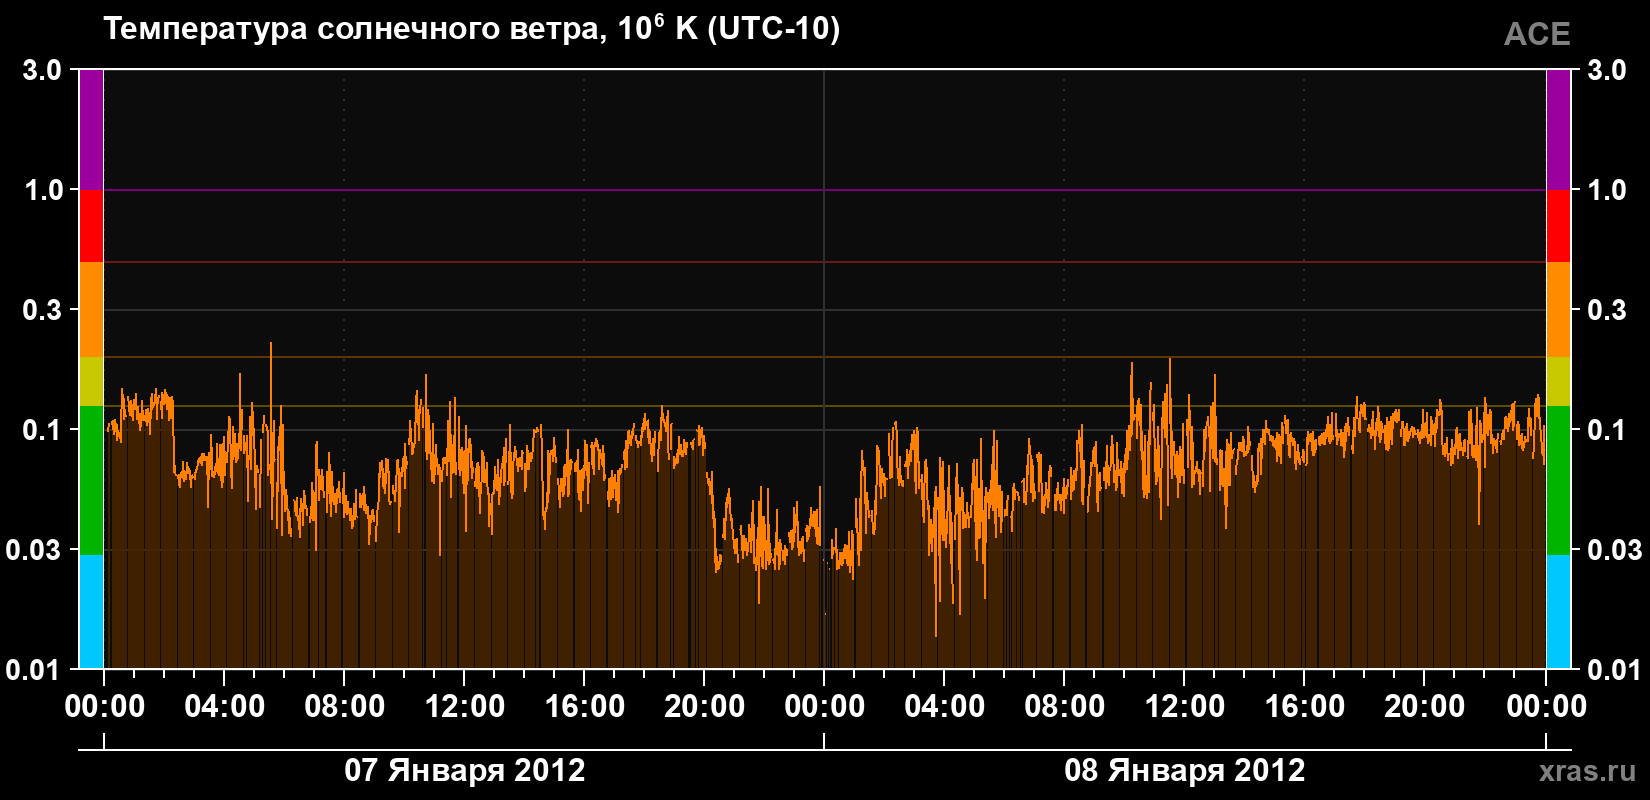Click the cyan segment of the right color scale

1558,611
